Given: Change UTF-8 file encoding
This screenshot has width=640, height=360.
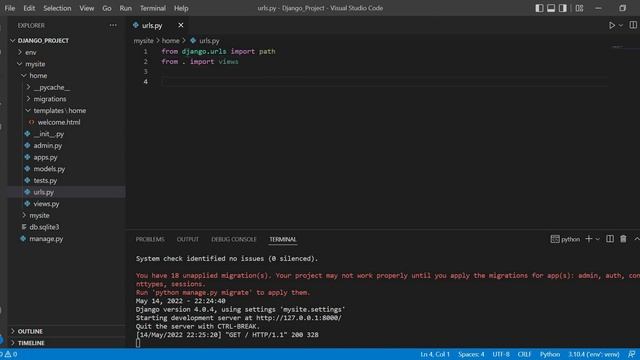Looking at the screenshot, I should [x=501, y=354].
